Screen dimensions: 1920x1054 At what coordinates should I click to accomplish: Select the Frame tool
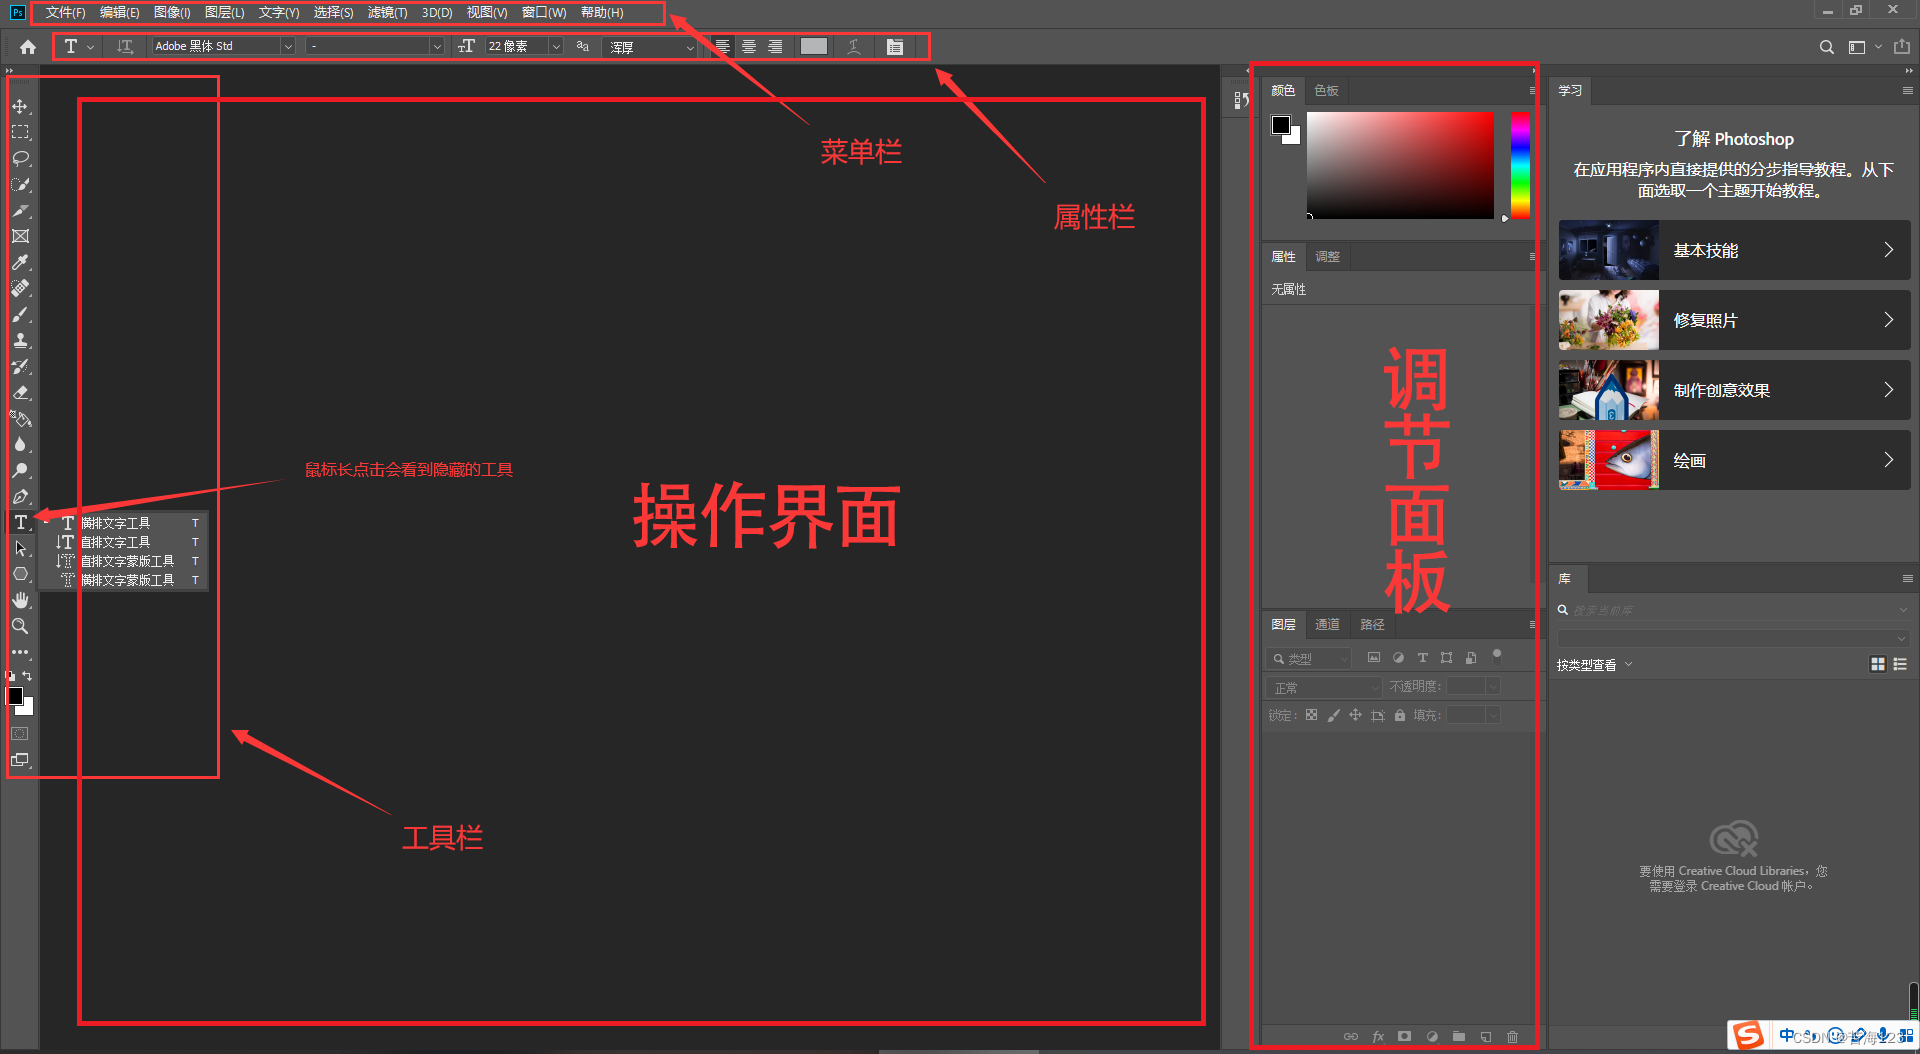click(x=20, y=236)
